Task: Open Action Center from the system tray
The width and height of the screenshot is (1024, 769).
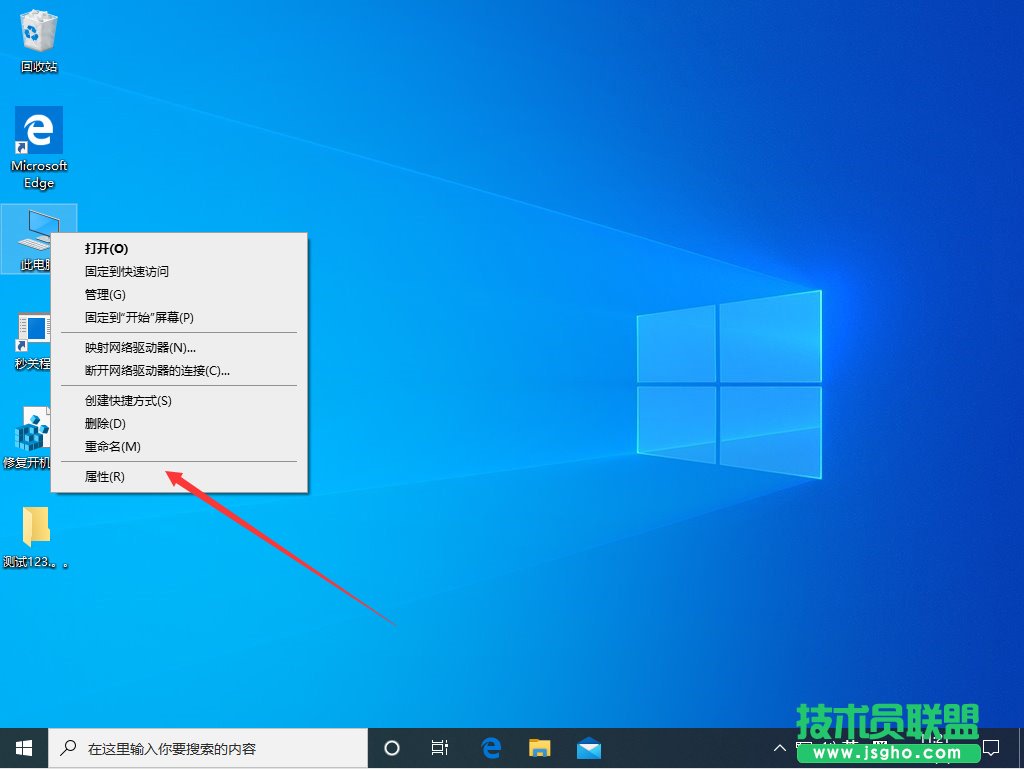Action: pyautogui.click(x=991, y=747)
